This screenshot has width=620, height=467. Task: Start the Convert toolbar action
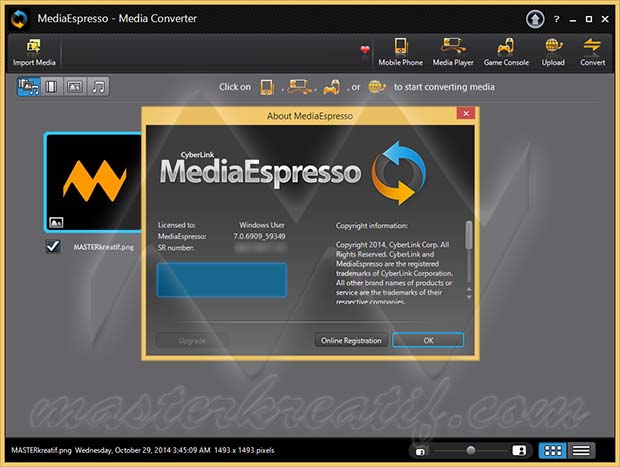(592, 52)
